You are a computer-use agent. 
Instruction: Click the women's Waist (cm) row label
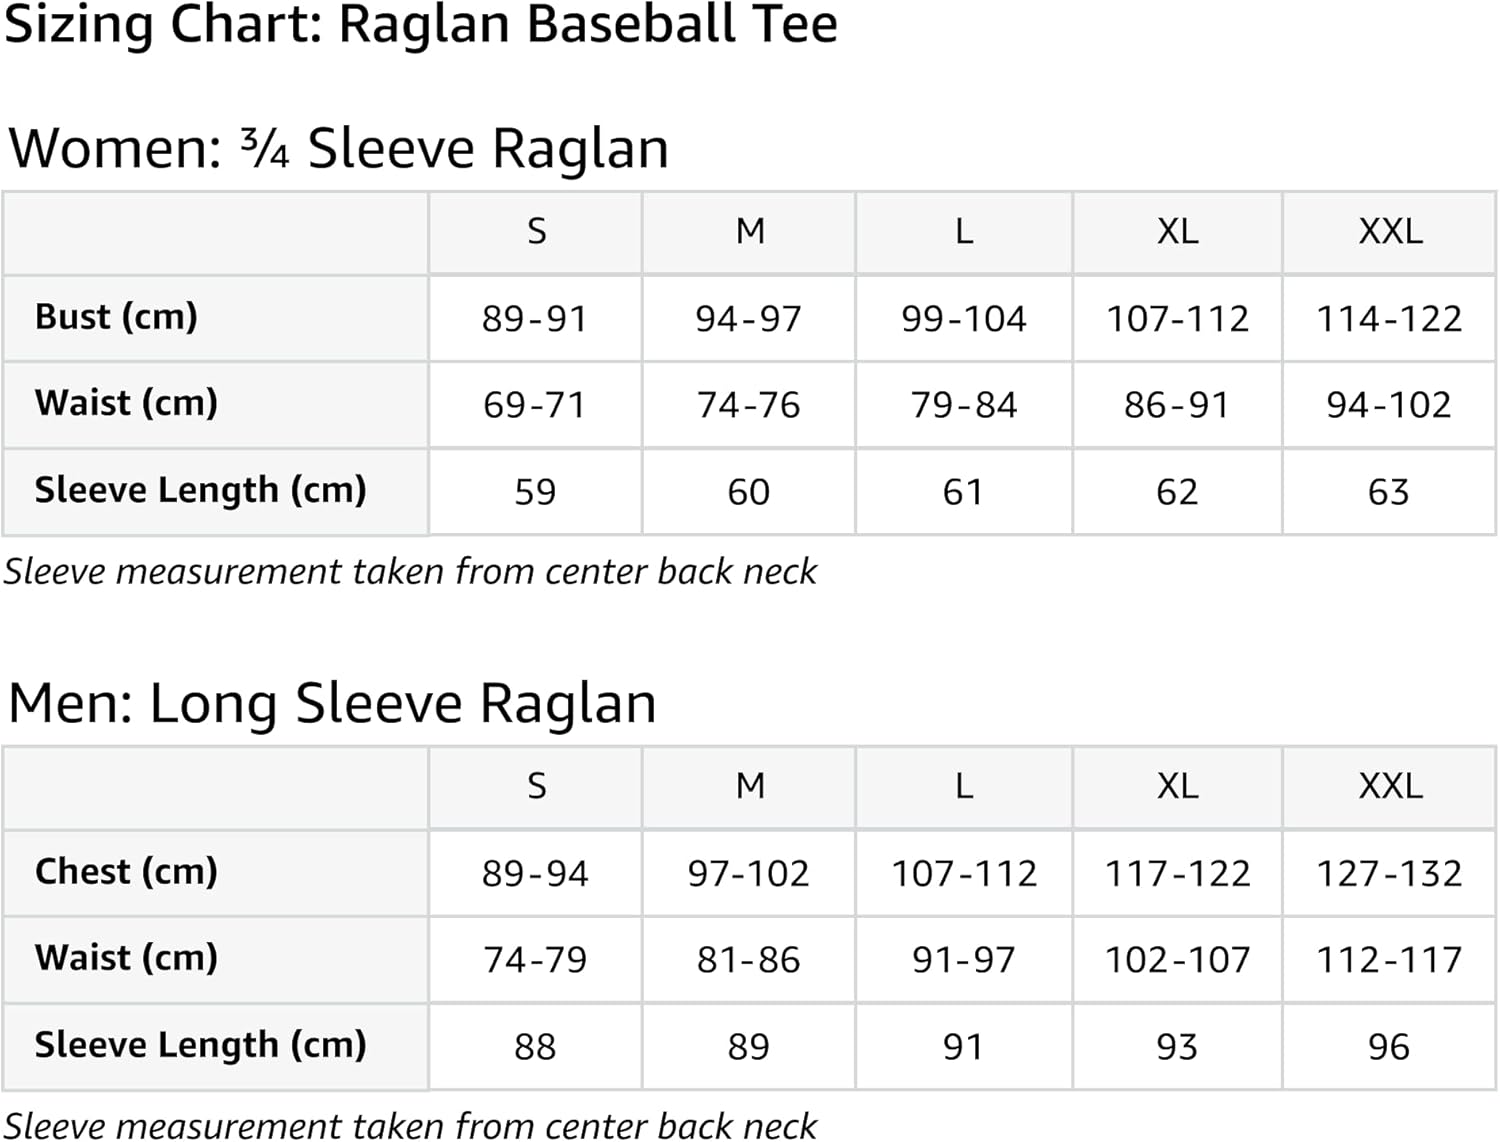[126, 403]
